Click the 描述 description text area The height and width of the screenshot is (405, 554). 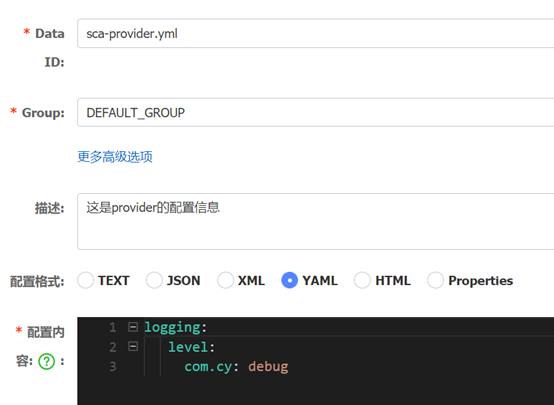tap(316, 222)
